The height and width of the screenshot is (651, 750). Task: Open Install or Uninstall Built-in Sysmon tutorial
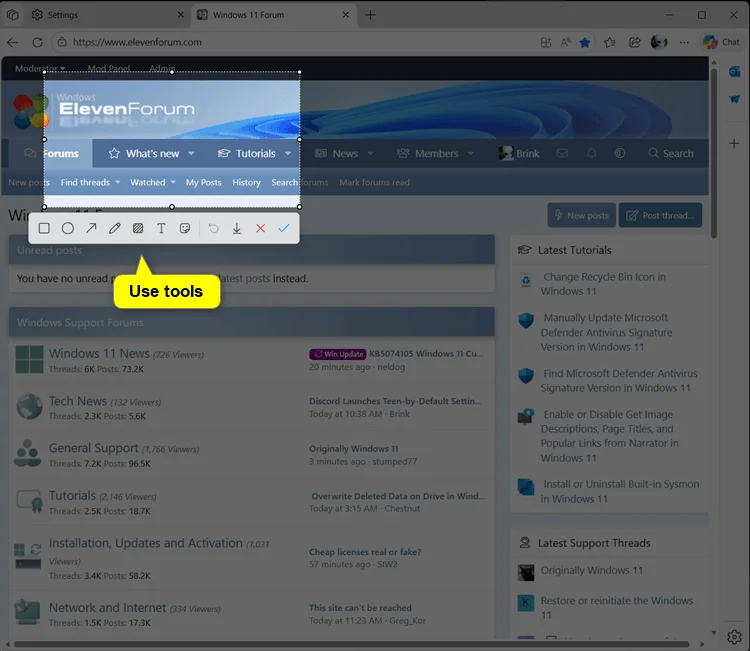620,491
